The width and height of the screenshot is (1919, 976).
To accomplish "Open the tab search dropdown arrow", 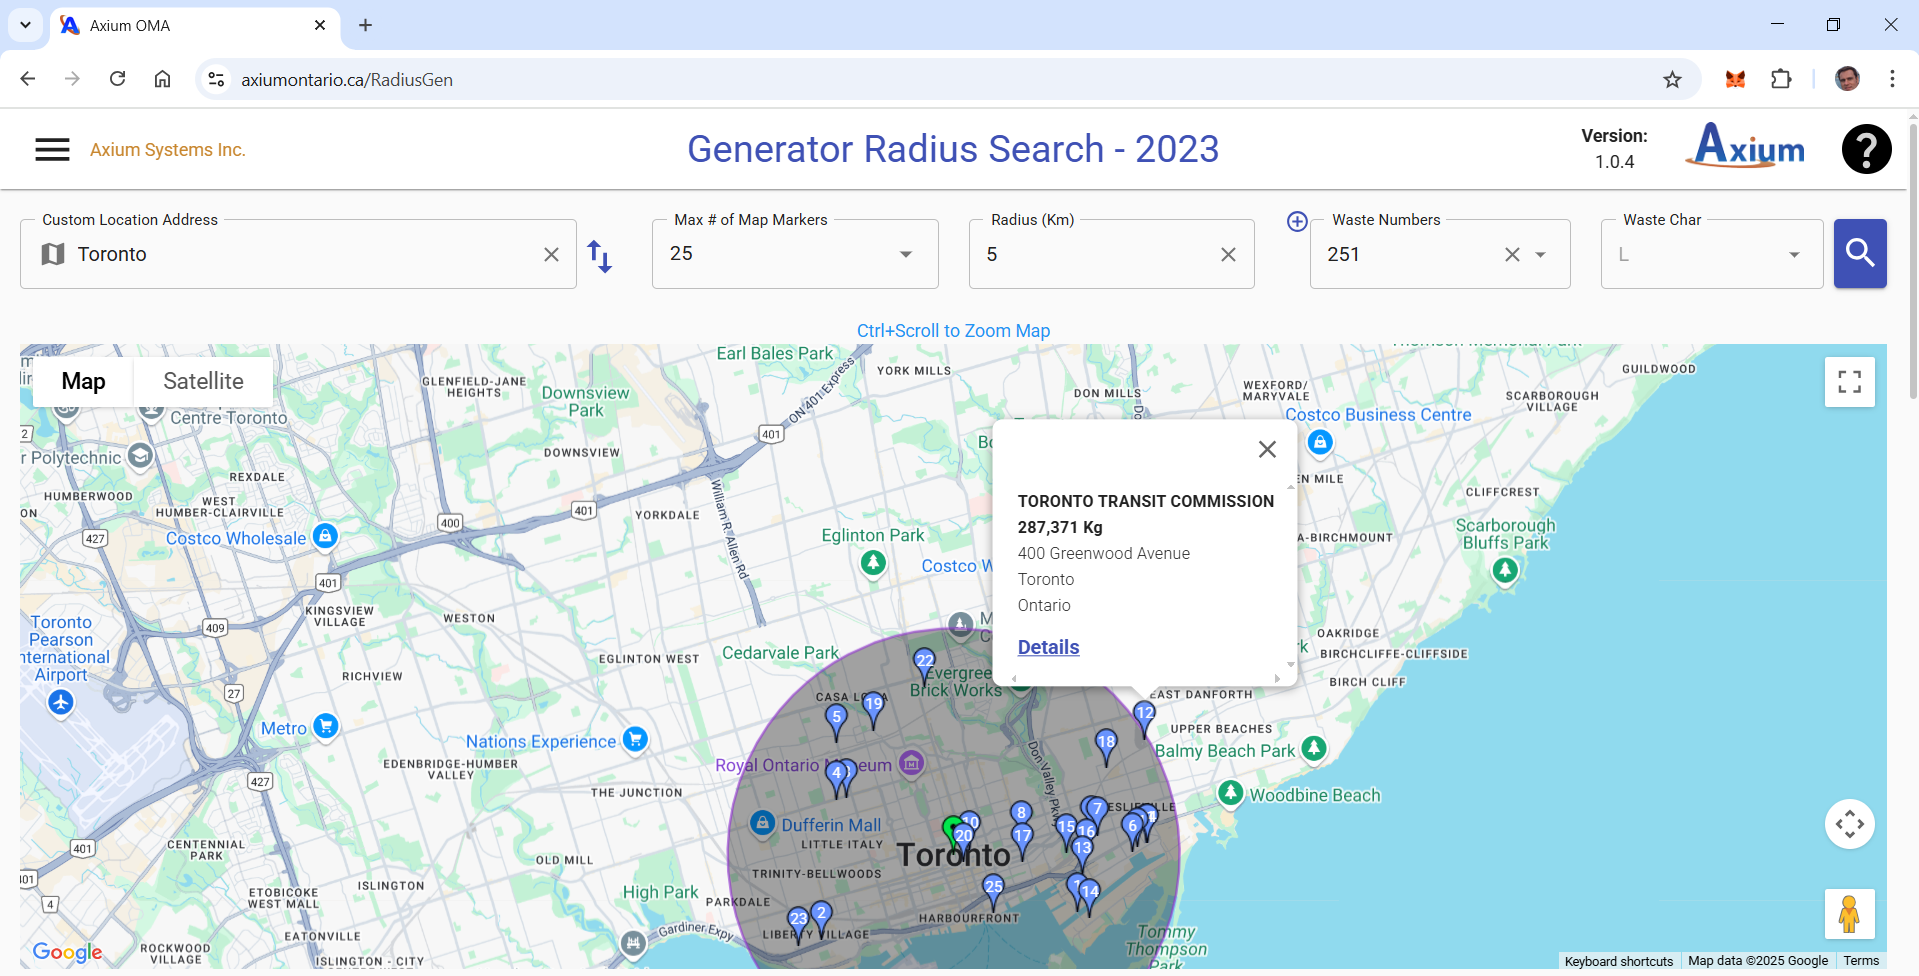I will (x=25, y=25).
